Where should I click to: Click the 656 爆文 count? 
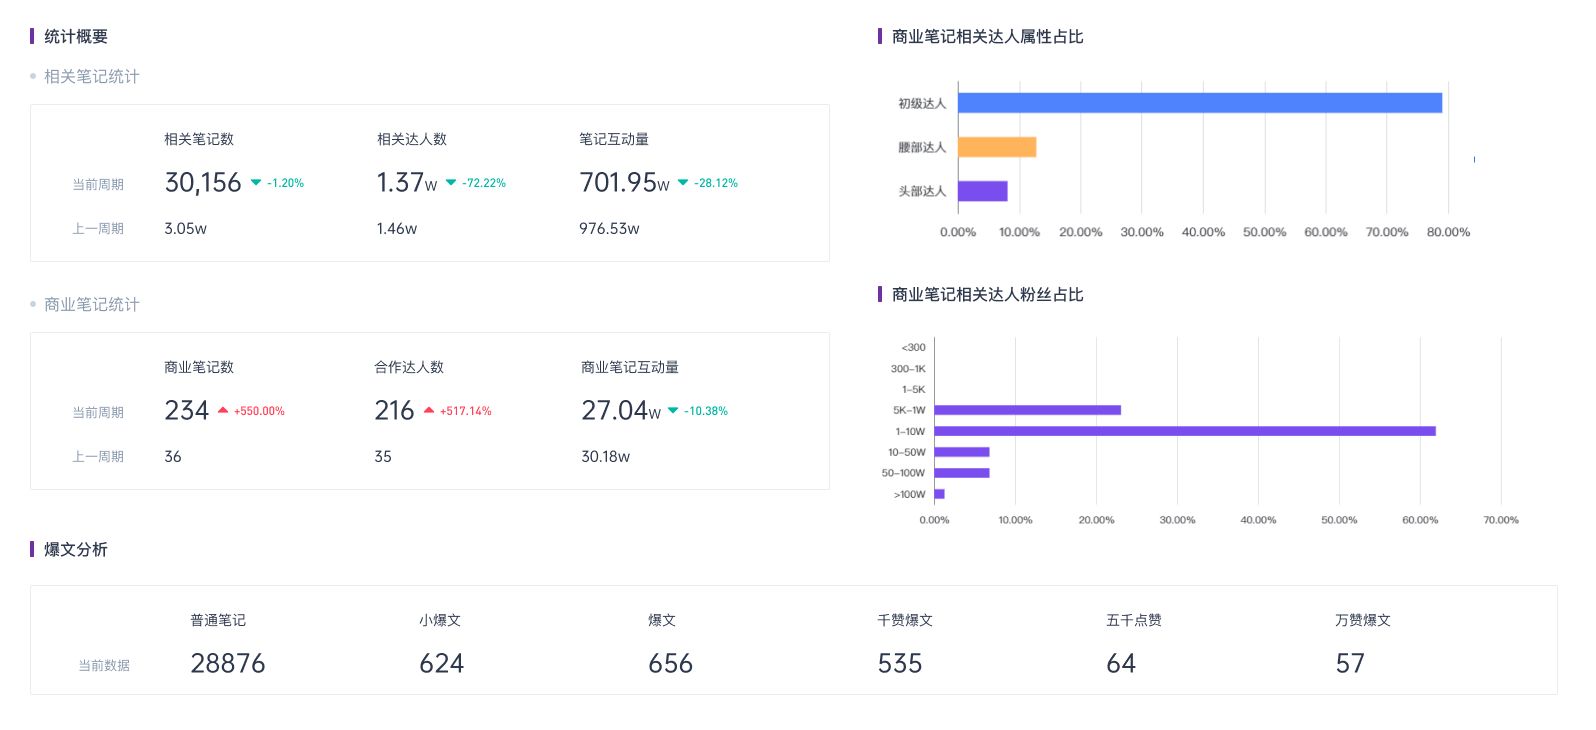(671, 664)
